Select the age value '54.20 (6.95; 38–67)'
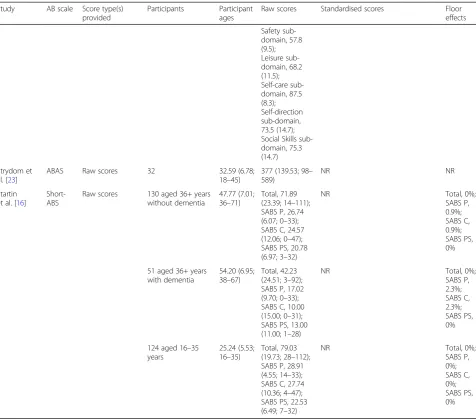The height and width of the screenshot is (420, 476). tap(237, 275)
